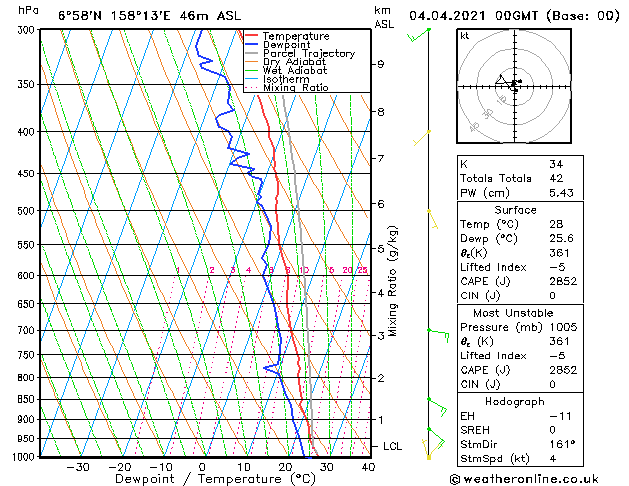Click the red Temperature legend line
This screenshot has height=486, width=629.
(251, 36)
